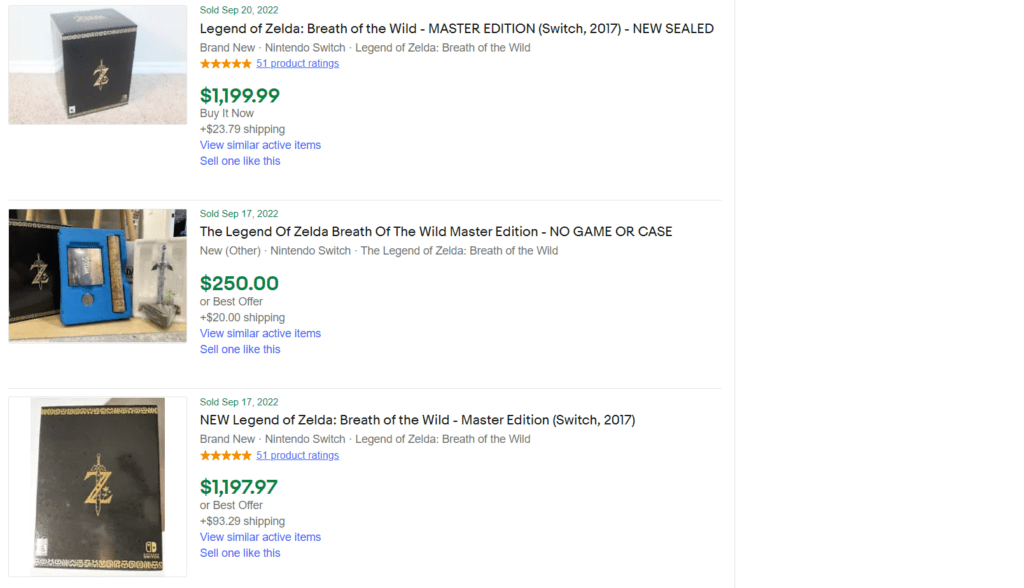
Task: Click View similar active items under the $250.00 listing
Action: [x=260, y=333]
